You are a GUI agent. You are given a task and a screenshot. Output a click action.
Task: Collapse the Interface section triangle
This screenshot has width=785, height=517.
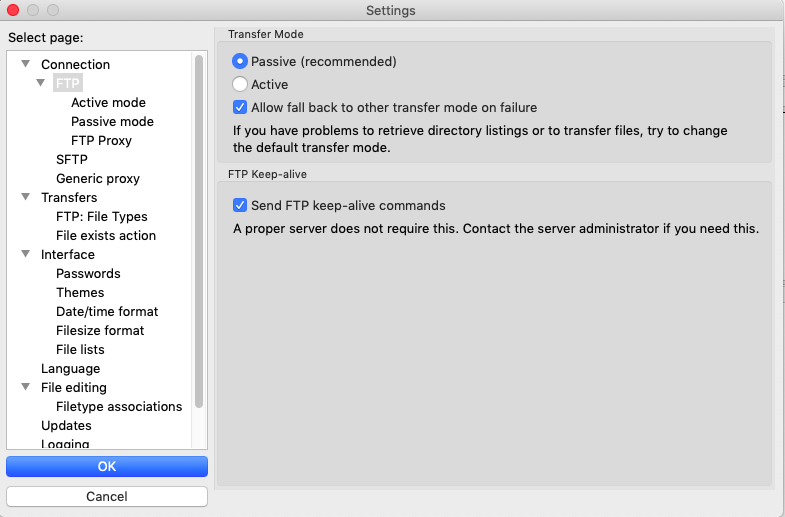pos(26,254)
